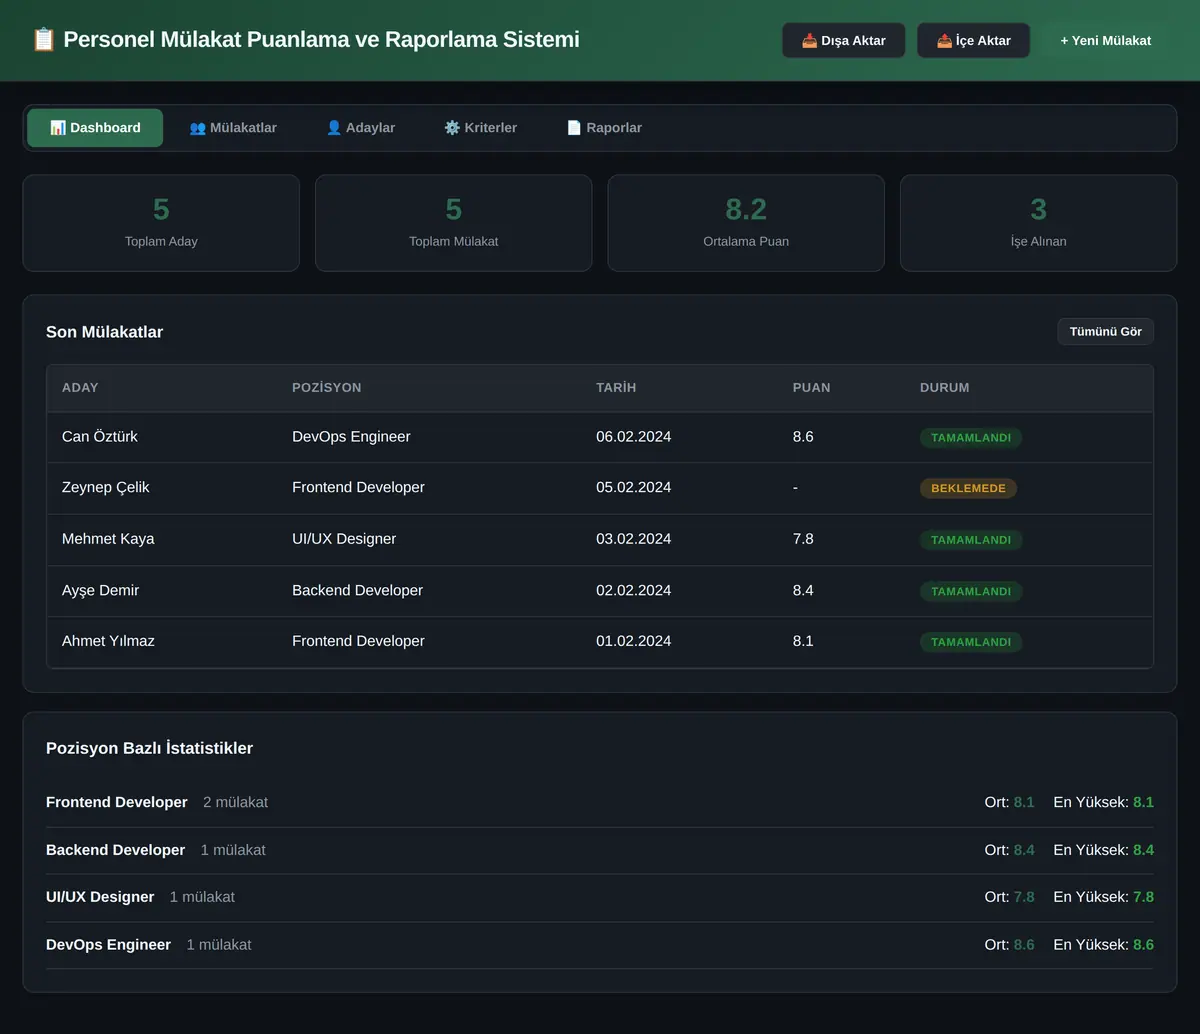Click the date 06.02.2024 in the table
1200x1034 pixels.
634,437
